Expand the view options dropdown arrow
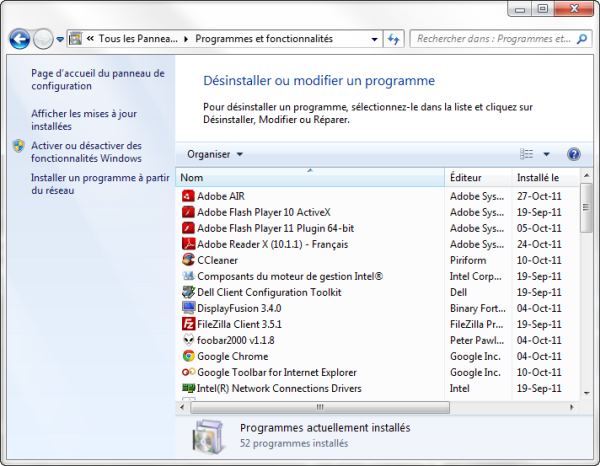Screen dimensions: 600x466 tap(546, 154)
